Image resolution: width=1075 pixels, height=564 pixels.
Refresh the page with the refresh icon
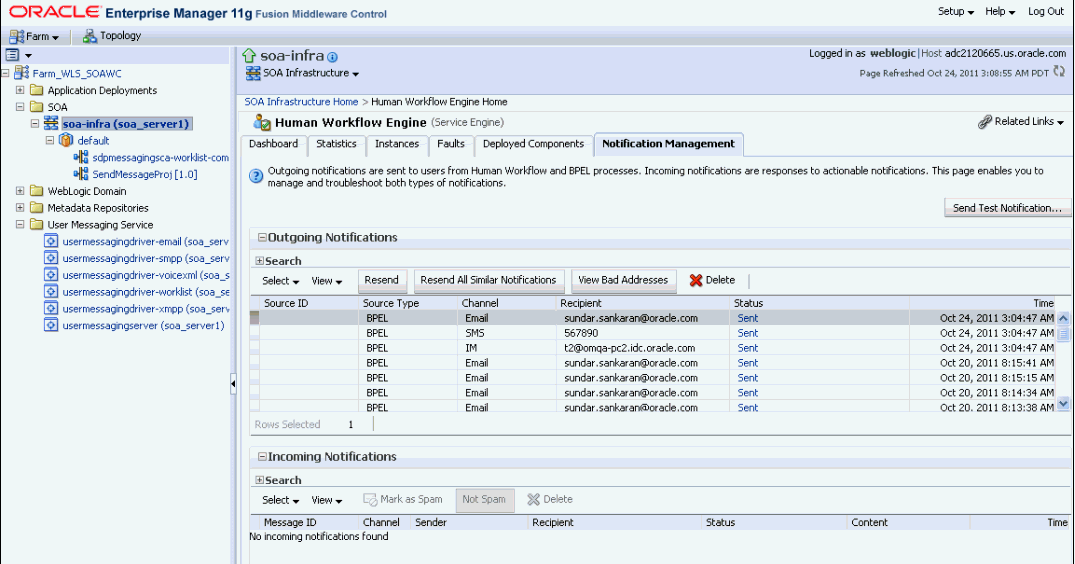click(1059, 72)
